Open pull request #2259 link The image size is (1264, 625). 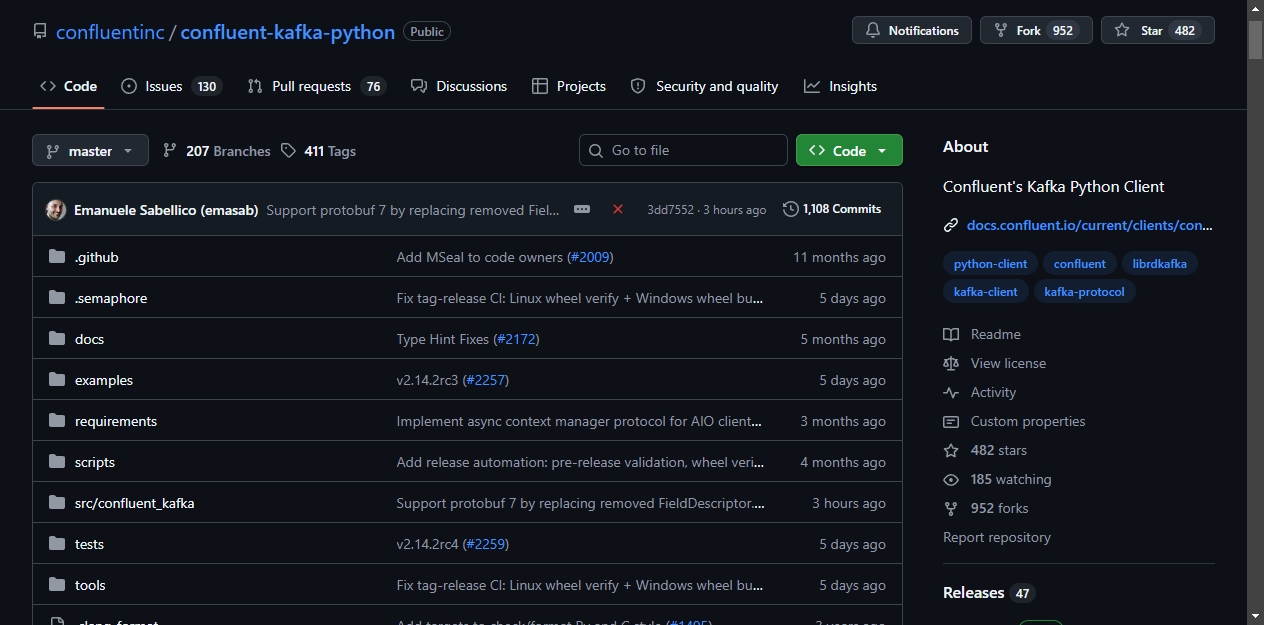[486, 544]
